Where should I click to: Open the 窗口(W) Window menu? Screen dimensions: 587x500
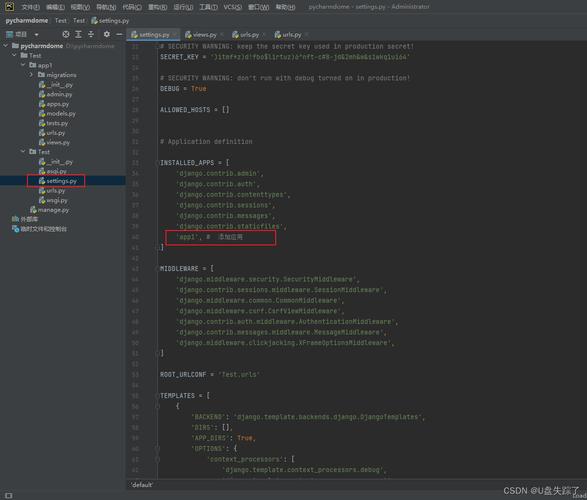[258, 7]
